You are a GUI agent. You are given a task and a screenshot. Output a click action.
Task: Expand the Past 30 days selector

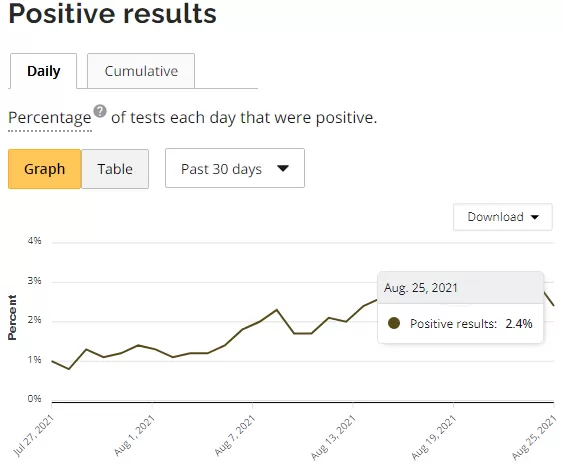[x=235, y=168]
